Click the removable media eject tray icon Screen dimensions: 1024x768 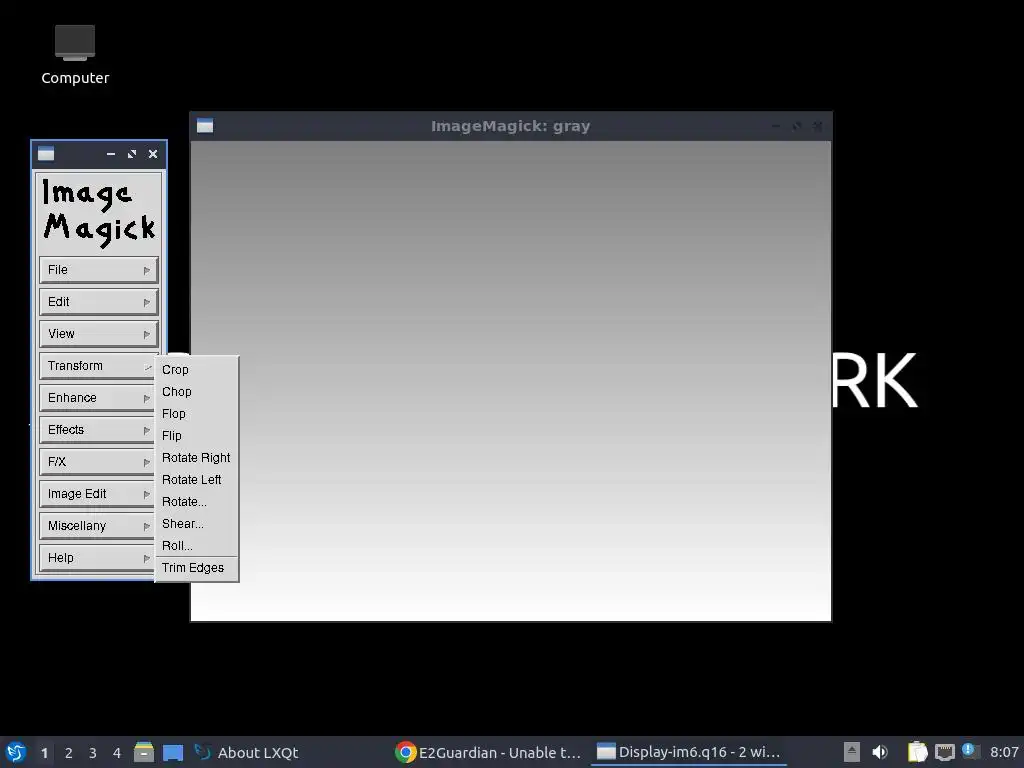tap(852, 752)
